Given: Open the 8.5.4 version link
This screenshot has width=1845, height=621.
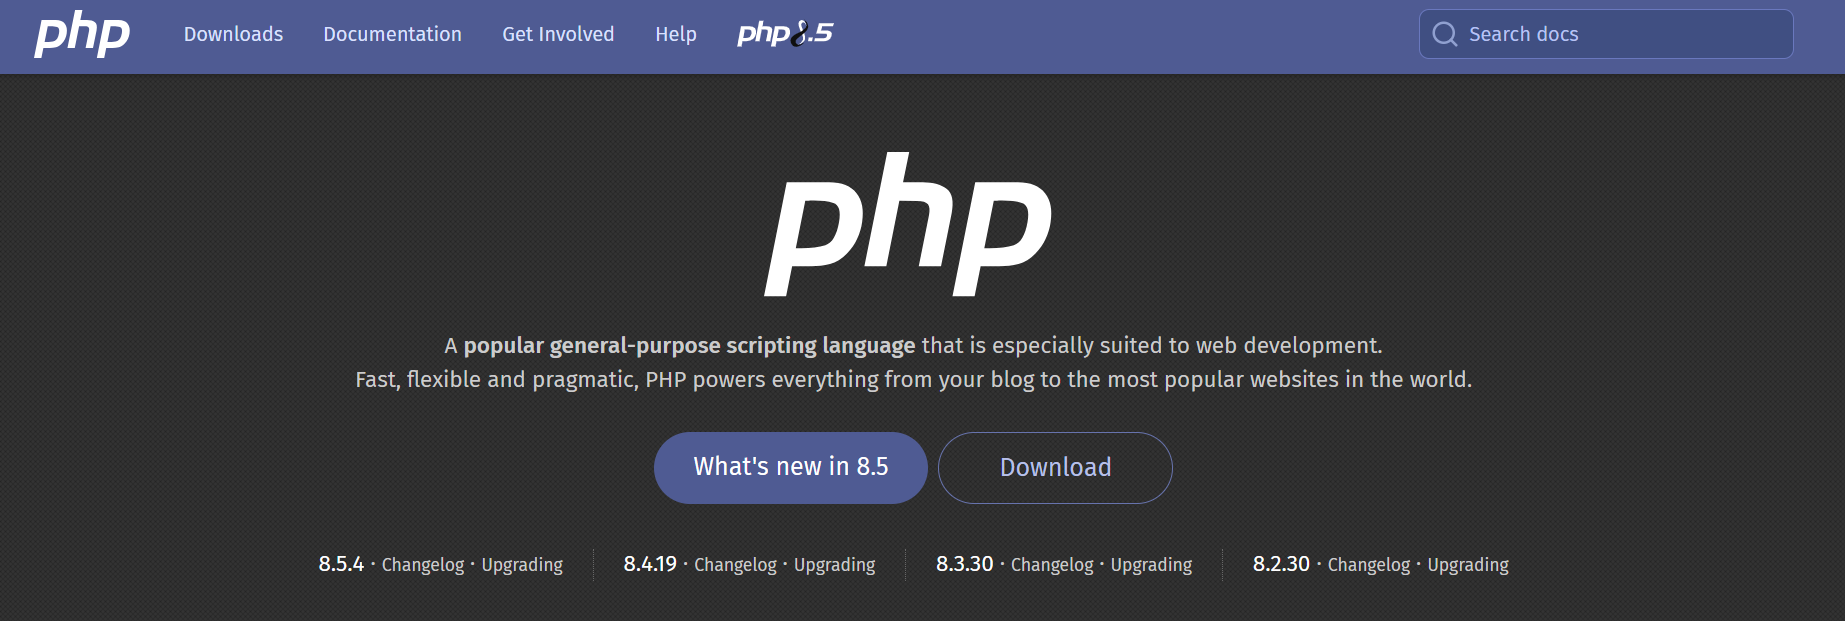Looking at the screenshot, I should click(x=341, y=564).
